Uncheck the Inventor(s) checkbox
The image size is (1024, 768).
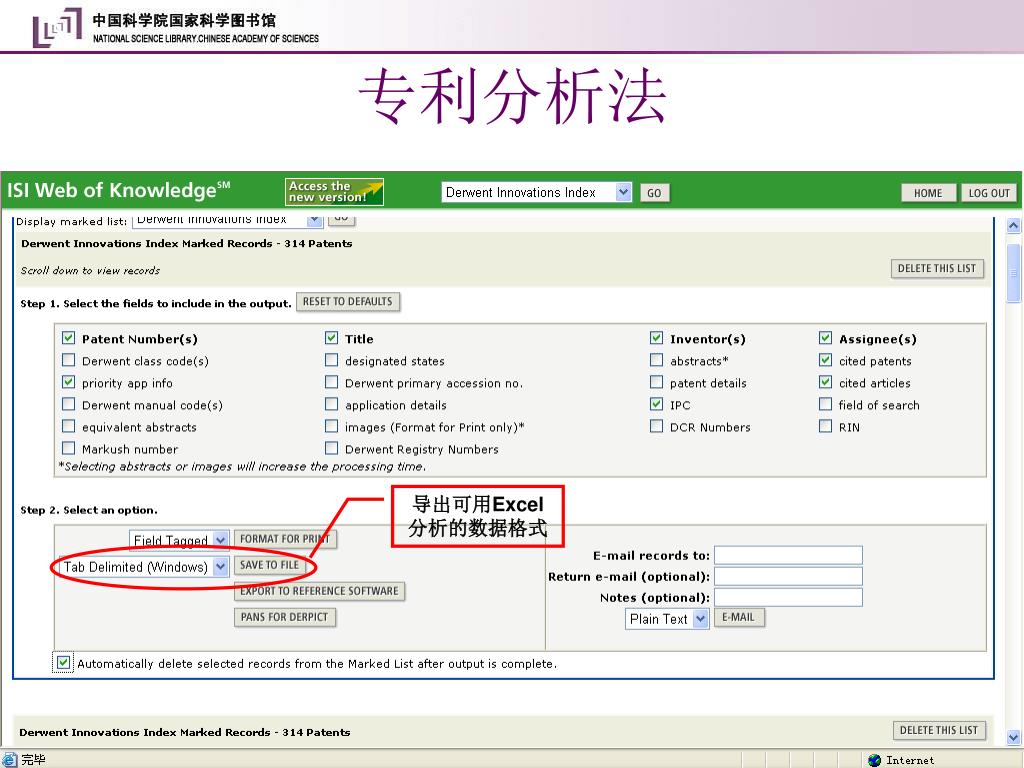point(656,338)
